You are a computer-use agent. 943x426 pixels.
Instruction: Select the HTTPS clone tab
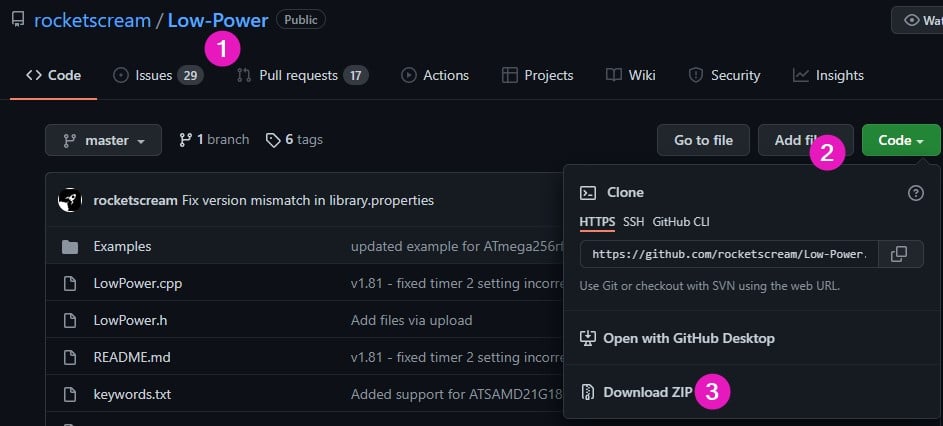click(x=597, y=221)
